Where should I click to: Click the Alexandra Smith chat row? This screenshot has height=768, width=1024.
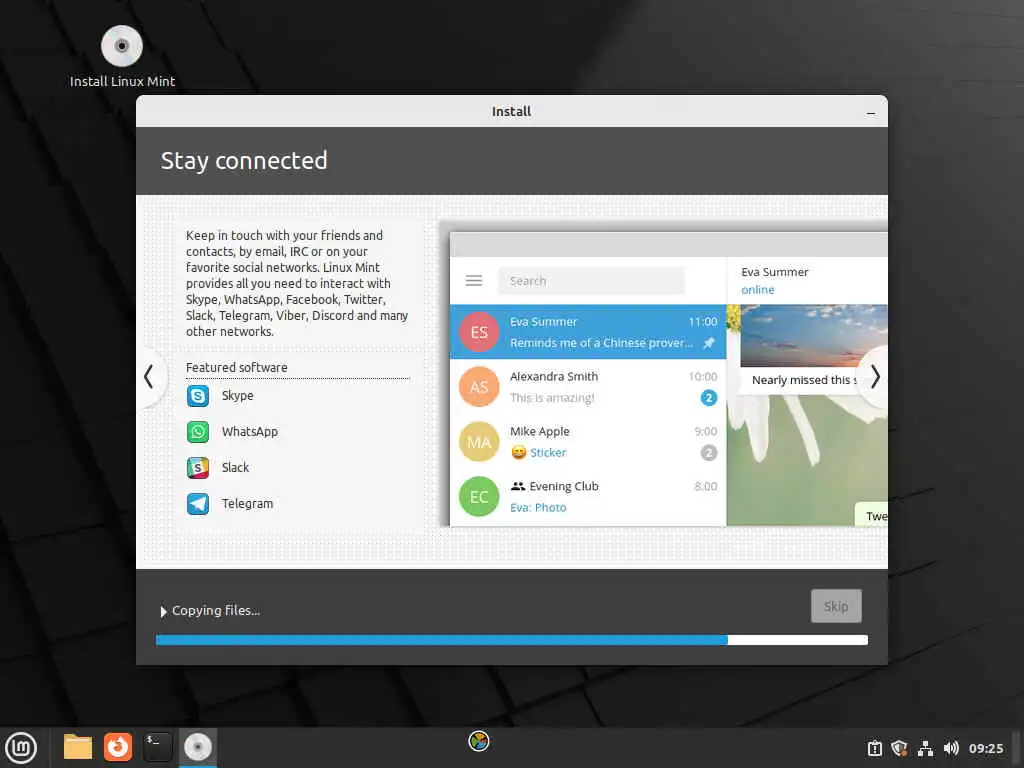[588, 387]
